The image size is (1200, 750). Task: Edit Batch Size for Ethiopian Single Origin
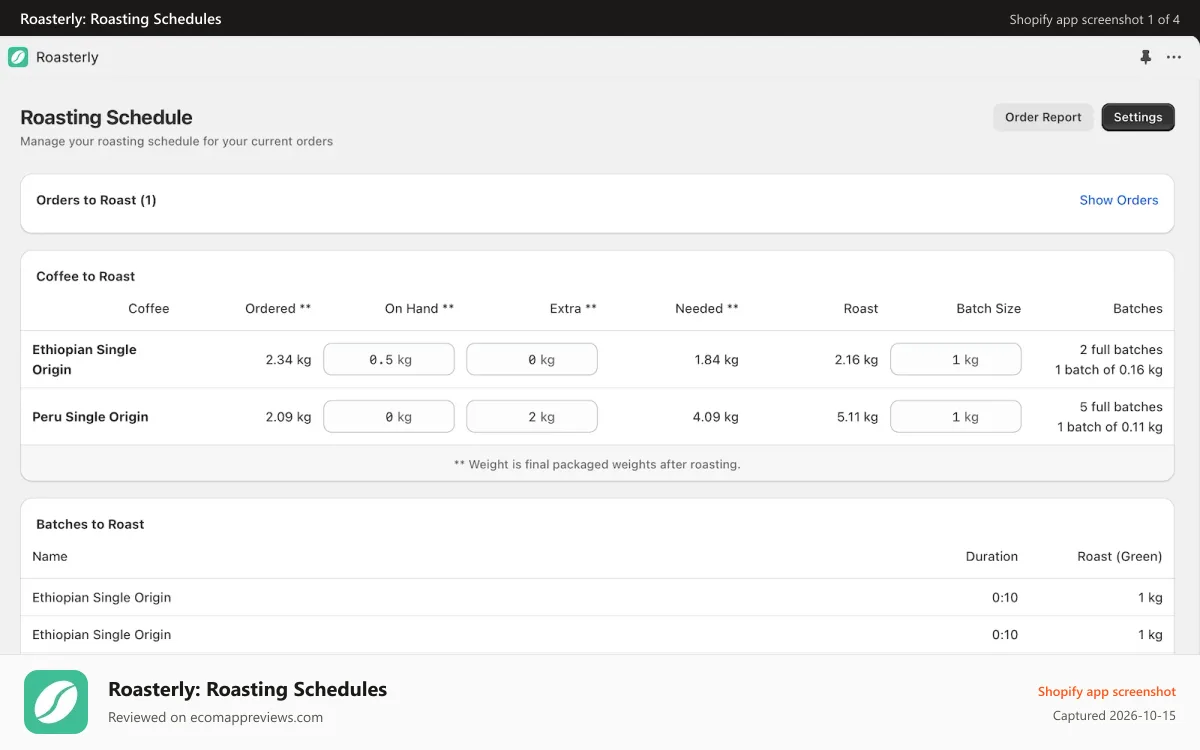pyautogui.click(x=956, y=359)
